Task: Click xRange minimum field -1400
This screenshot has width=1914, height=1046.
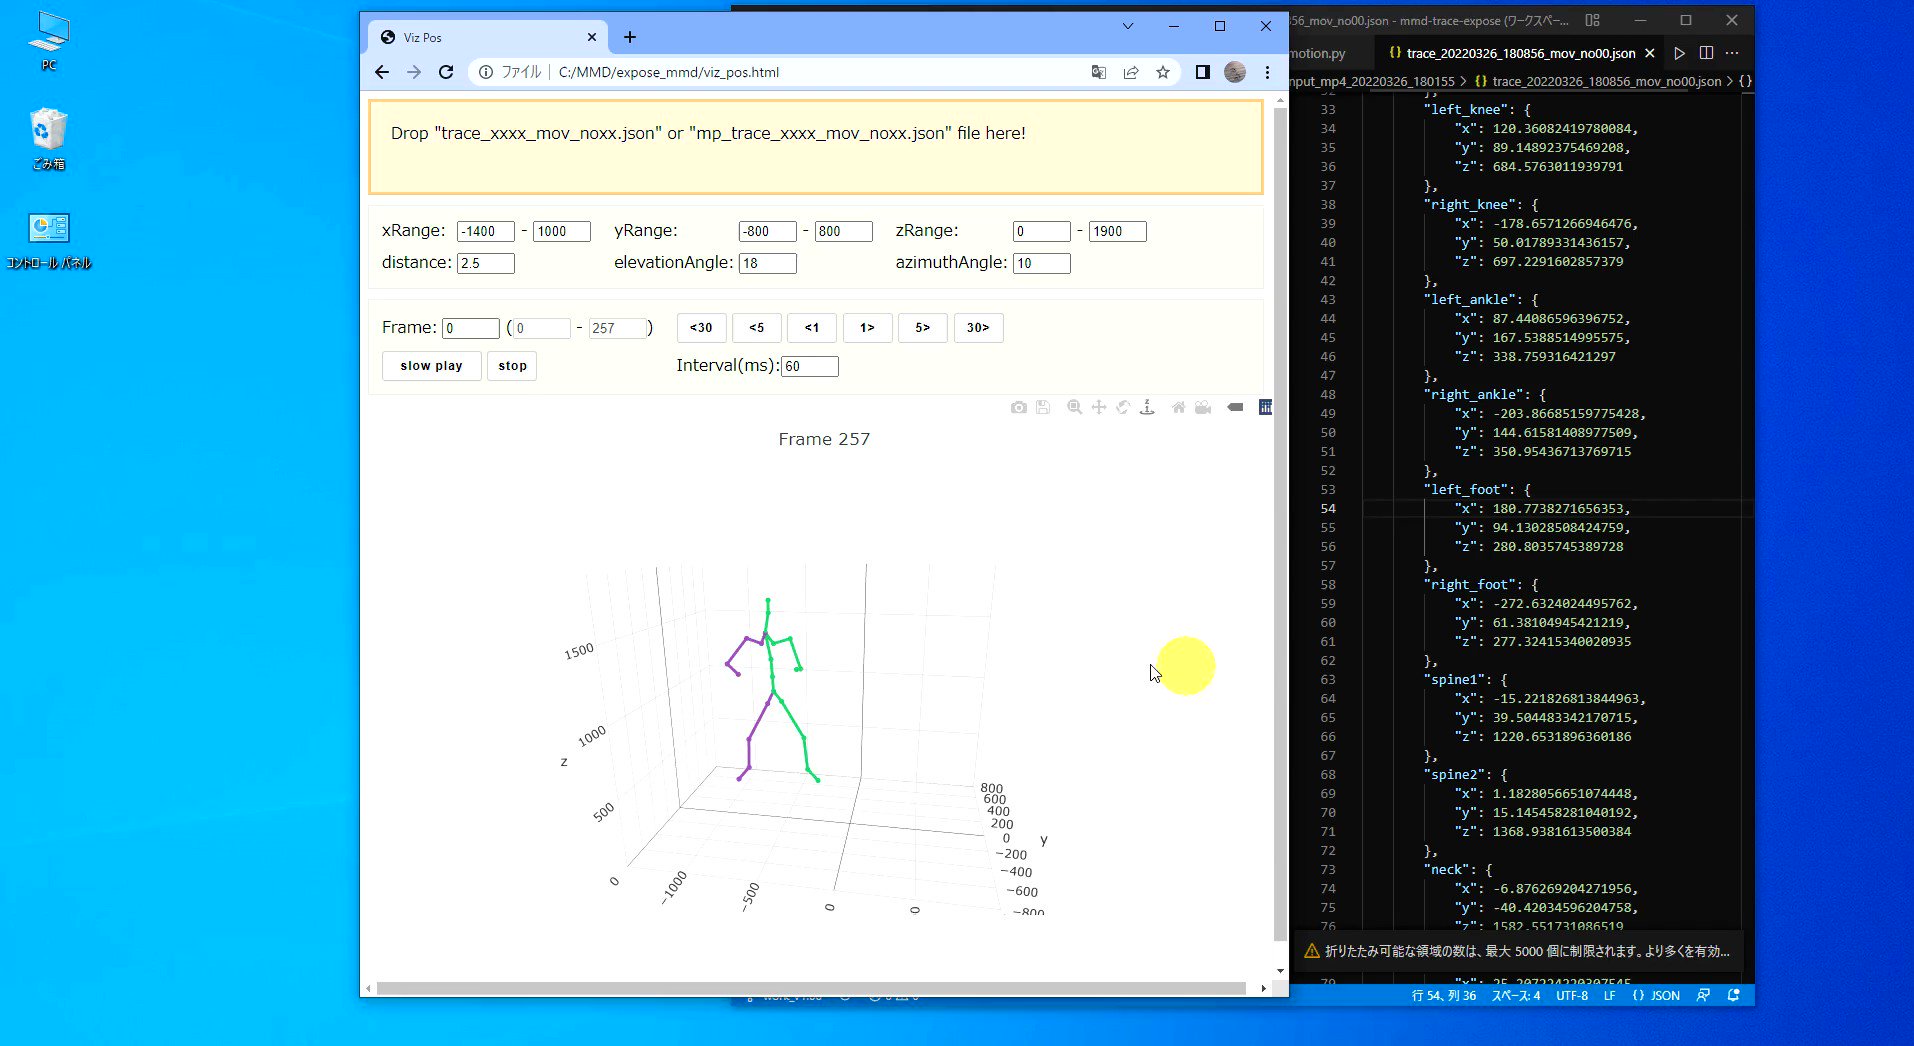Action: coord(486,231)
